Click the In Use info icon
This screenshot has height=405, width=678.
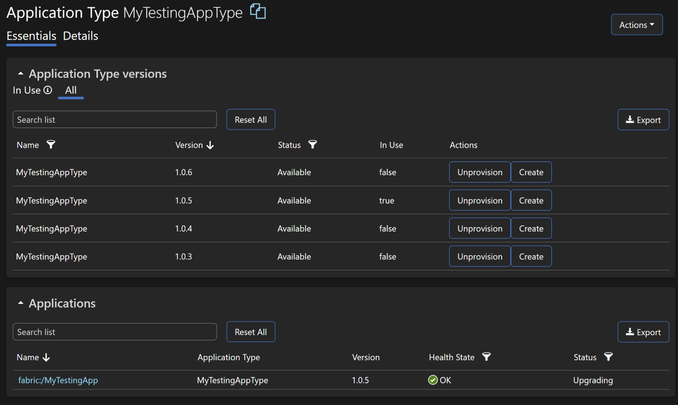tap(47, 90)
